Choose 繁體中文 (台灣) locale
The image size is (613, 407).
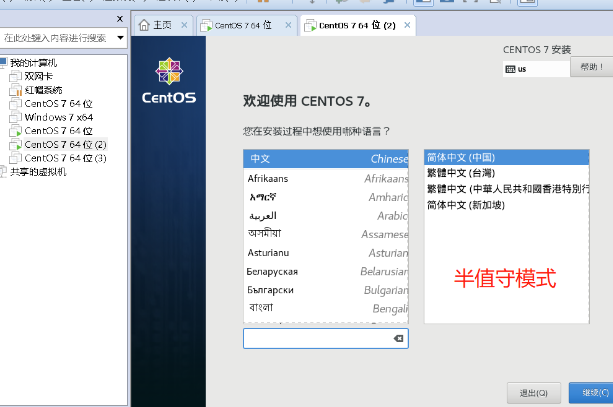pyautogui.click(x=507, y=173)
